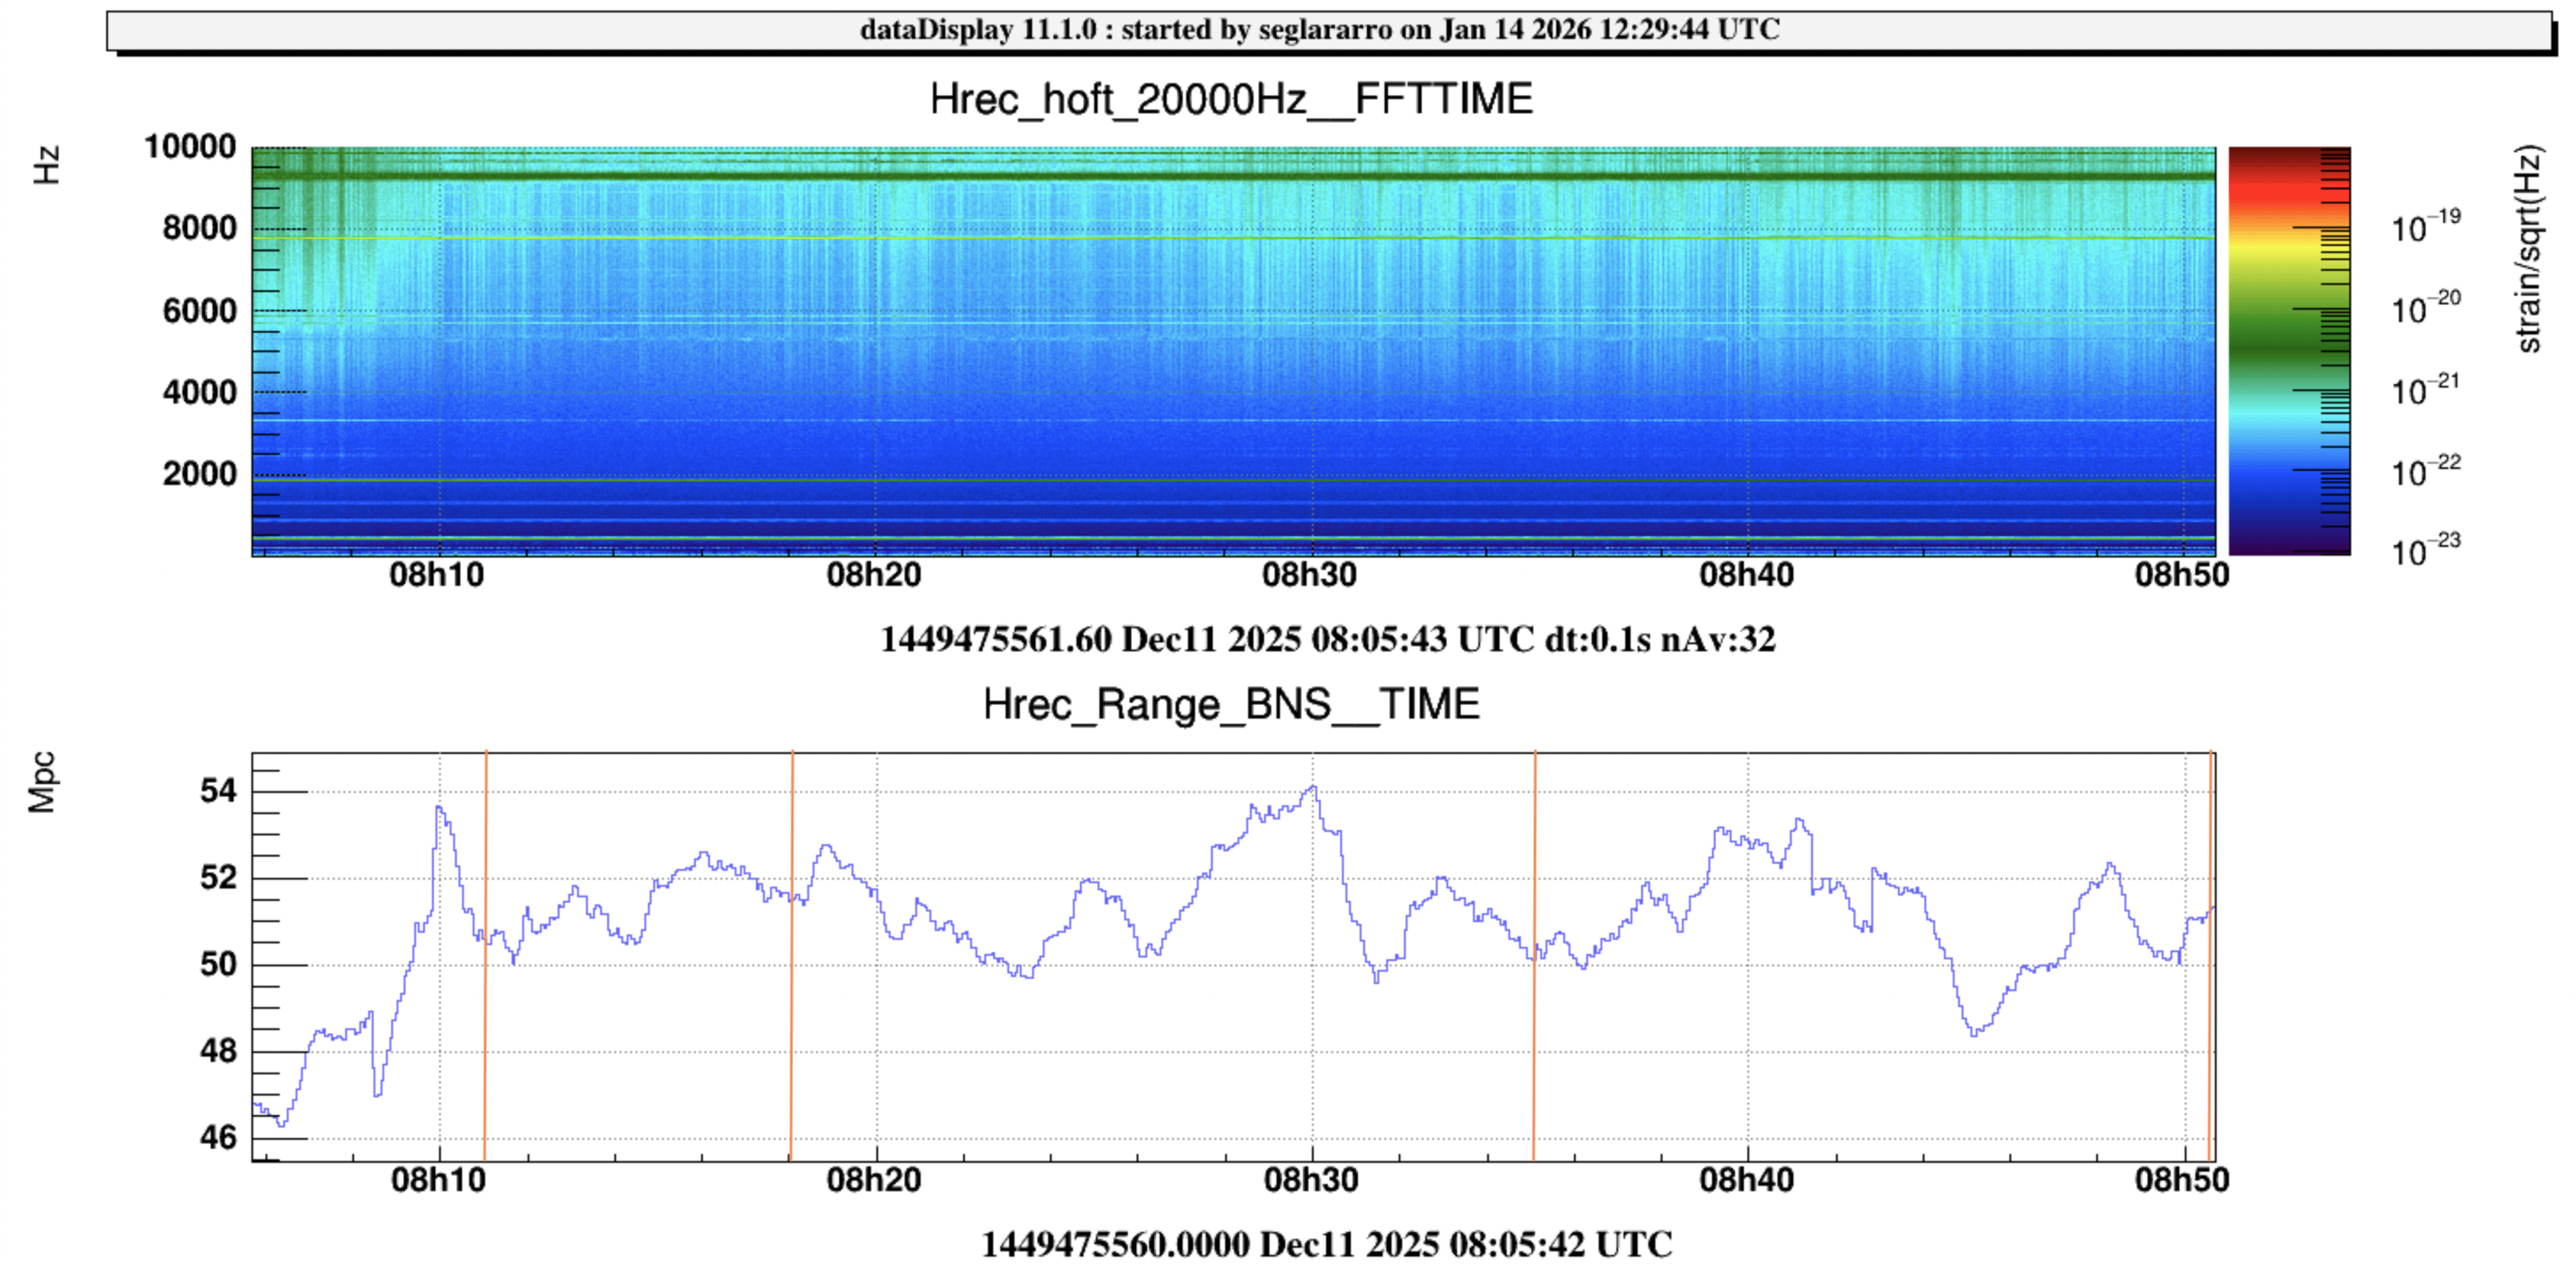Click the yellow line near 2000 Hz in spectrogram
This screenshot has height=1269, width=2576.
[1200, 480]
